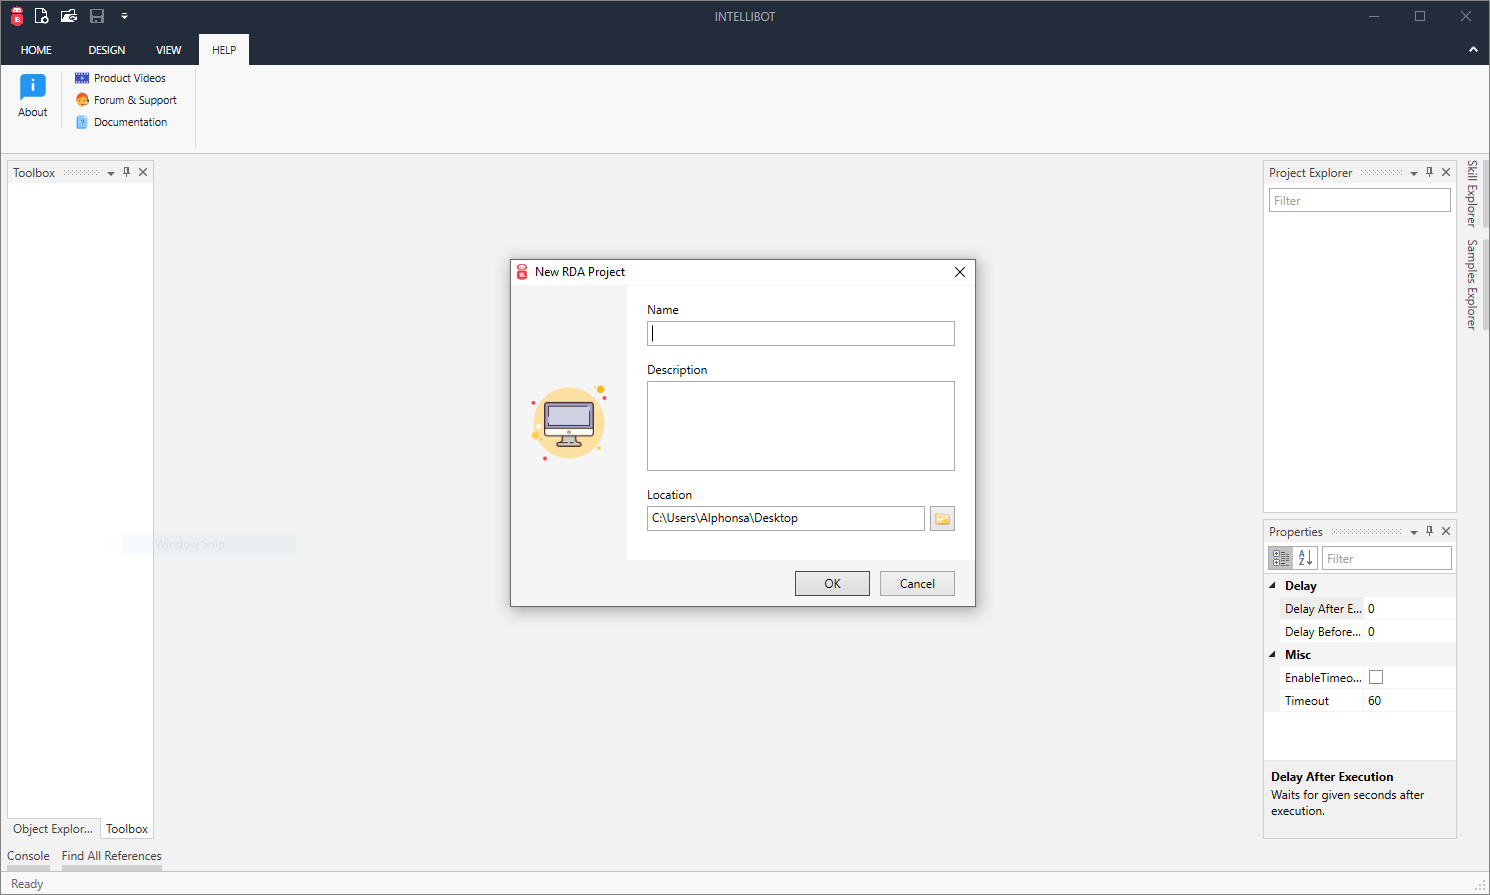Viewport: 1490px width, 895px height.
Task: Click the Open Project folder icon
Action: 68,16
